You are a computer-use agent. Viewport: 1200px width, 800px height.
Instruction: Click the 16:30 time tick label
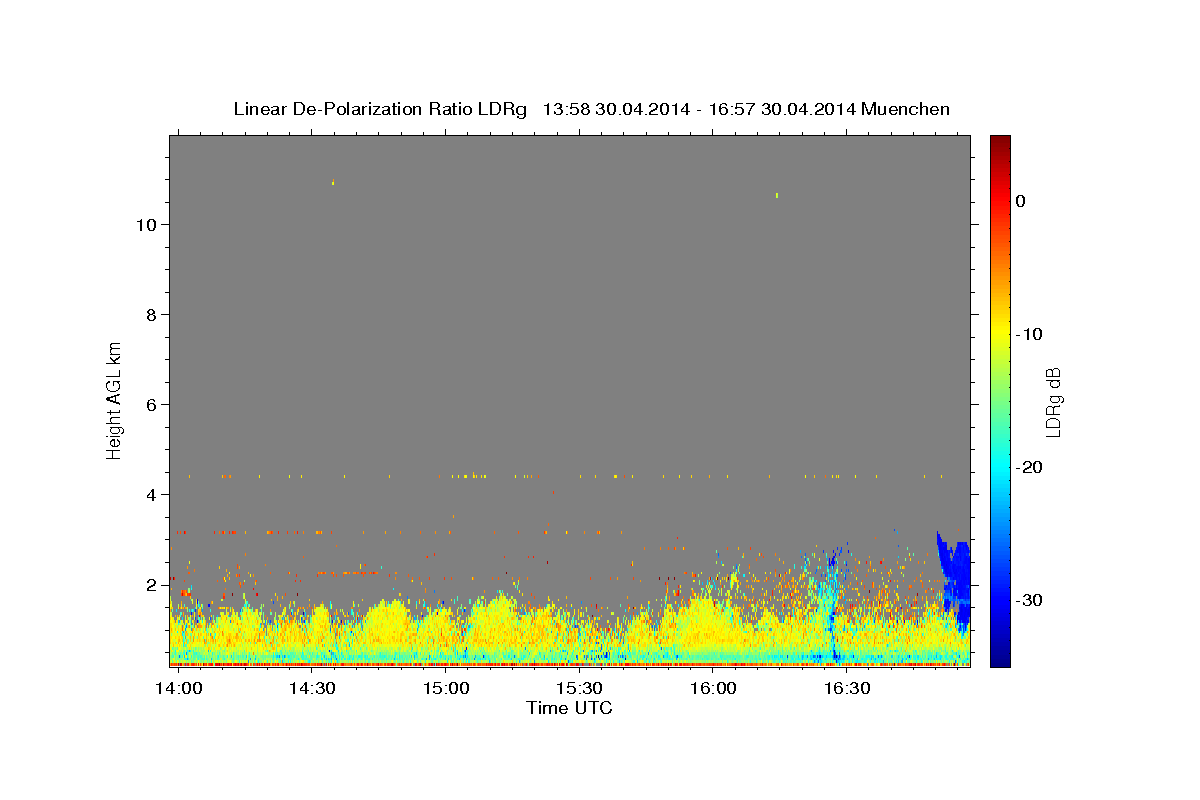pos(846,689)
